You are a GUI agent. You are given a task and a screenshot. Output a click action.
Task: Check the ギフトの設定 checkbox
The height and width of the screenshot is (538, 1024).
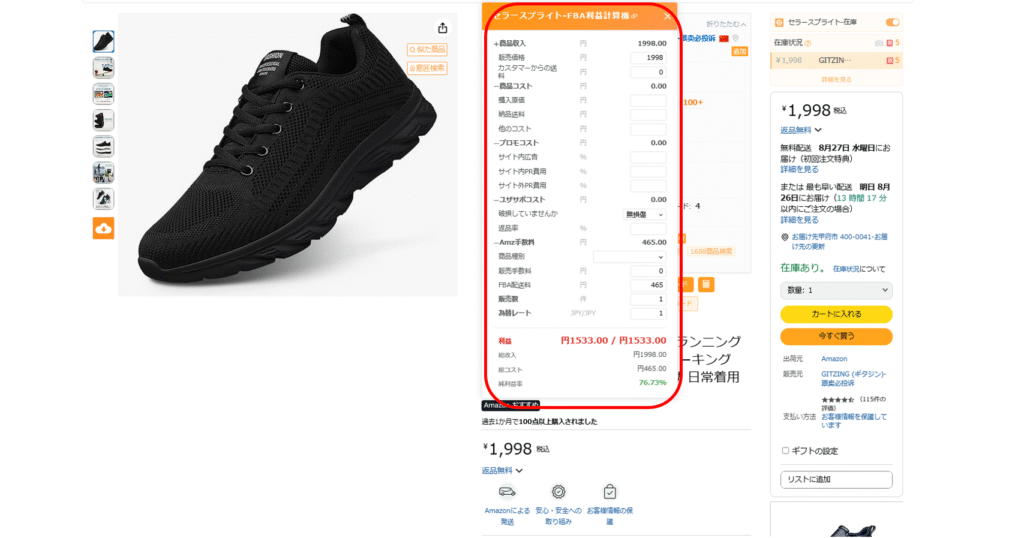[x=785, y=451]
